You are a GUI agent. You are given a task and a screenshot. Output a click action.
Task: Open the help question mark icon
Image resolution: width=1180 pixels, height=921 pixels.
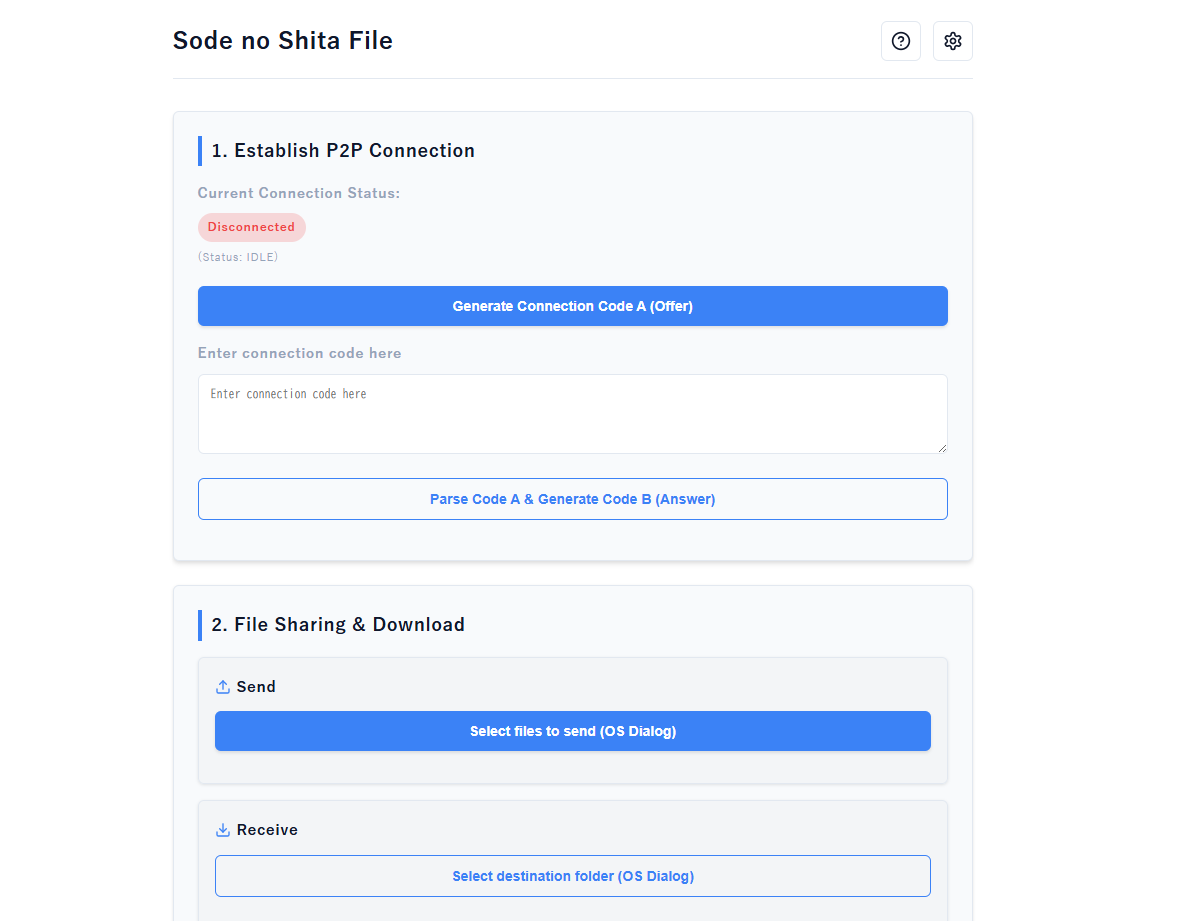(x=901, y=41)
